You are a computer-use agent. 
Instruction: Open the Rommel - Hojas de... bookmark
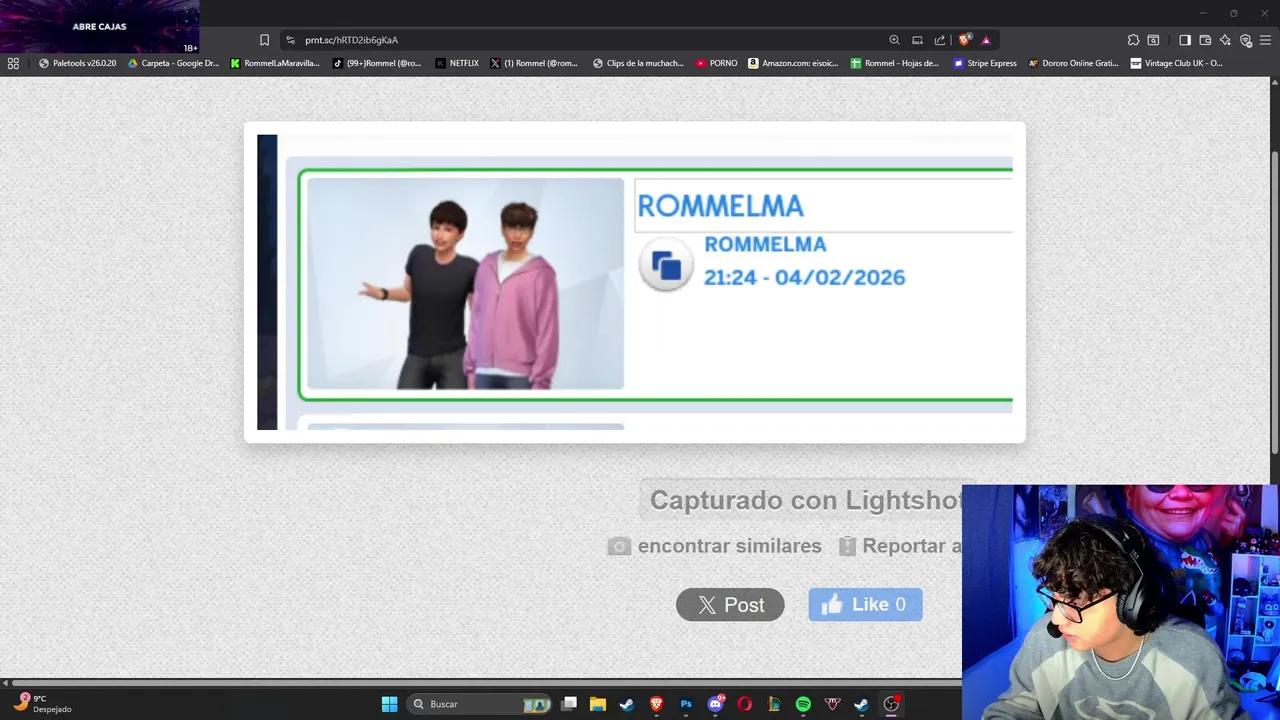point(895,63)
